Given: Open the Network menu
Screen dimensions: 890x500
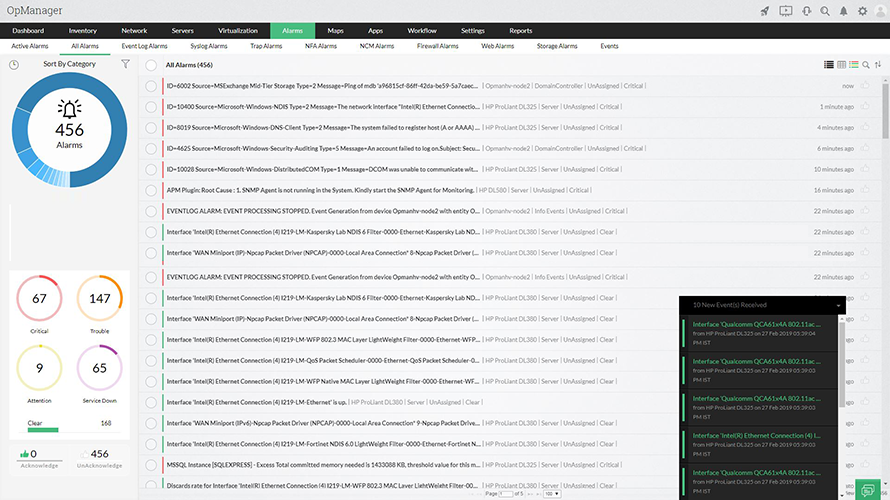Looking at the screenshot, I should [x=134, y=31].
